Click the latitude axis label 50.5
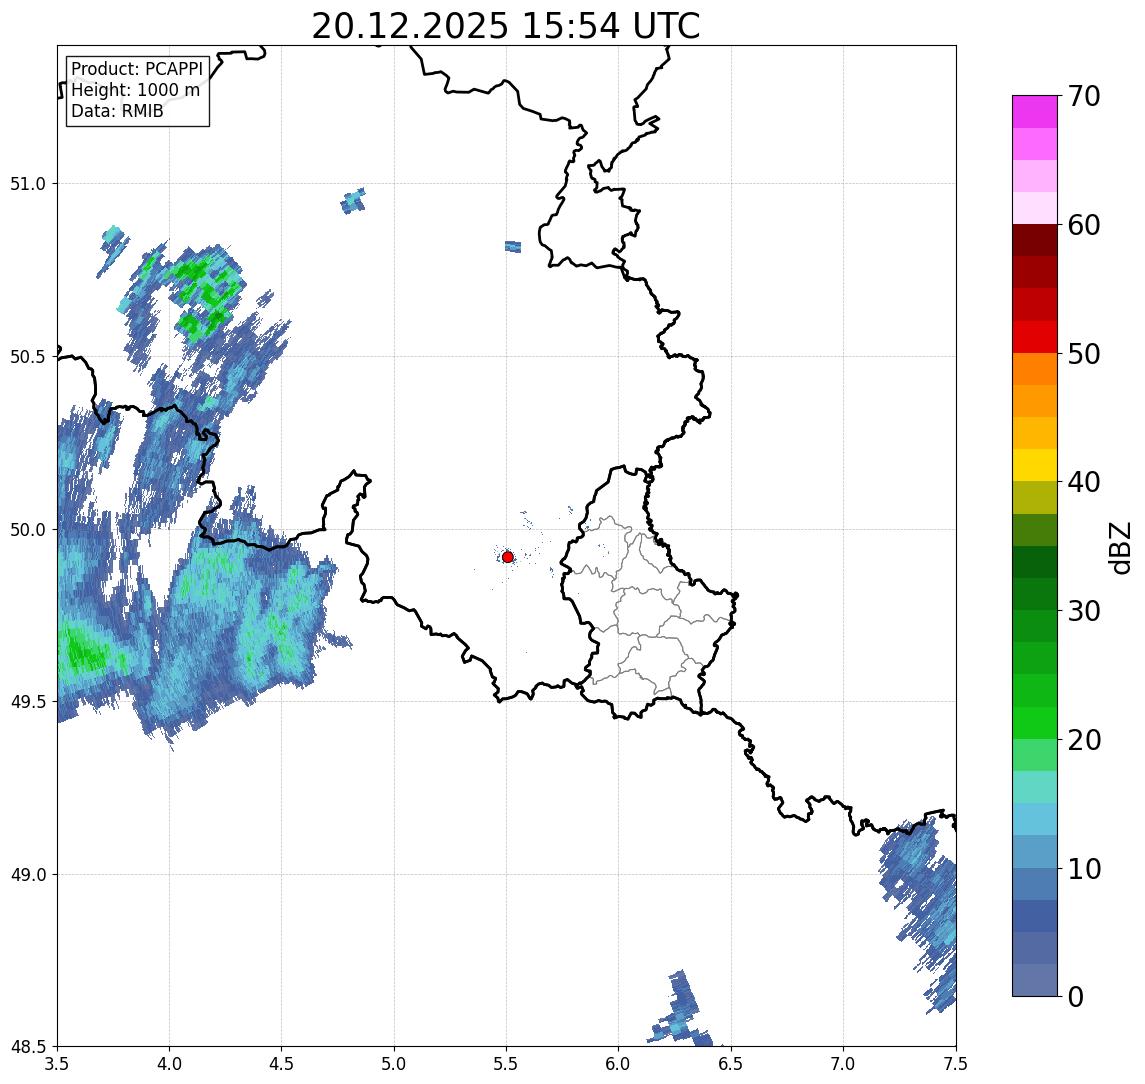This screenshot has width=1145, height=1084. pos(28,357)
